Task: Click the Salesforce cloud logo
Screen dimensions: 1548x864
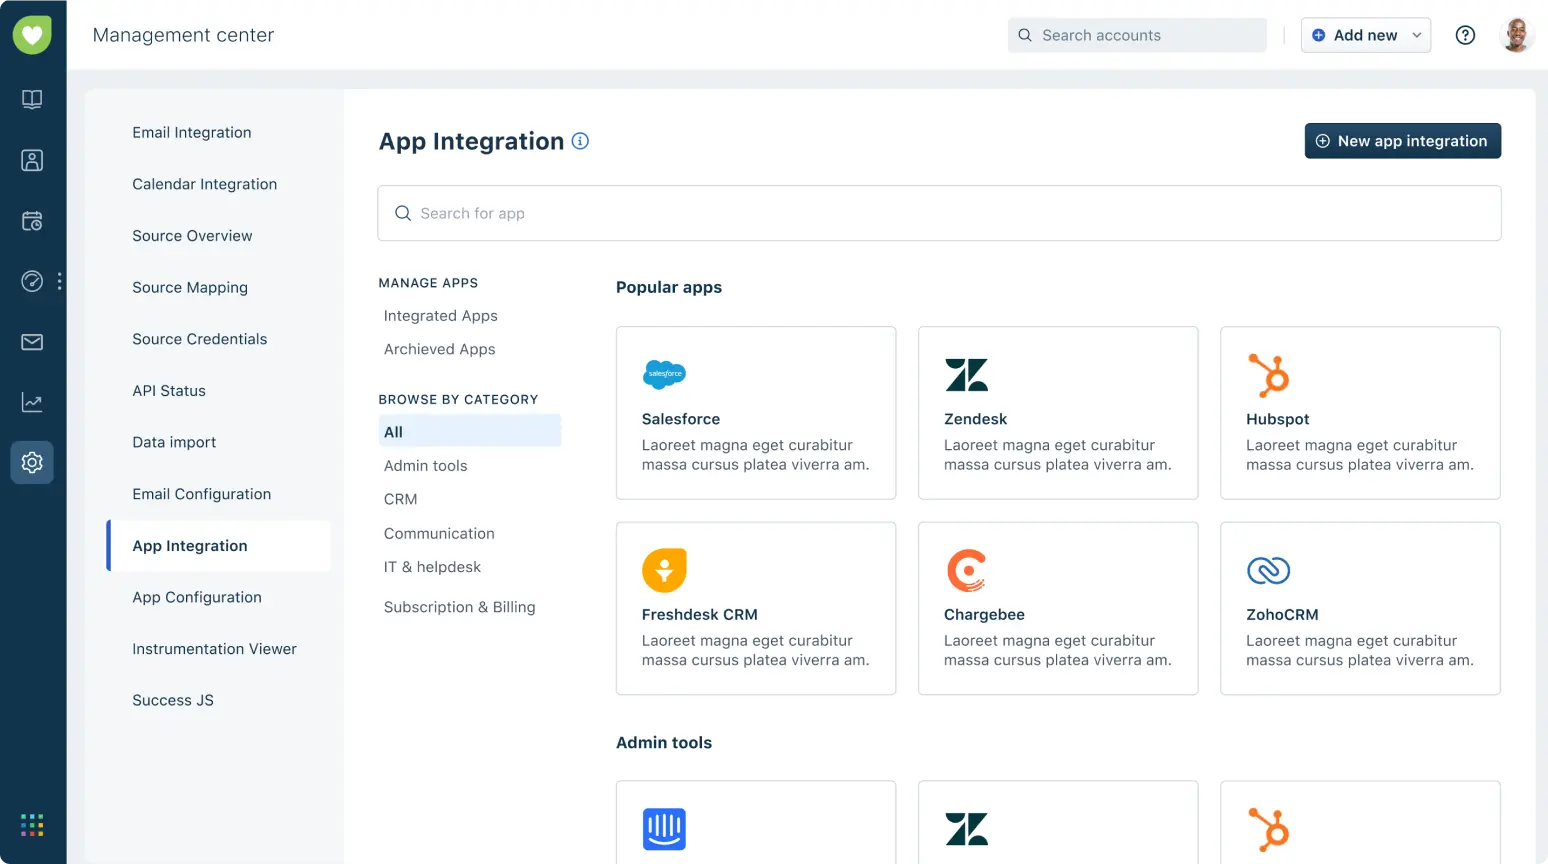Action: point(664,374)
